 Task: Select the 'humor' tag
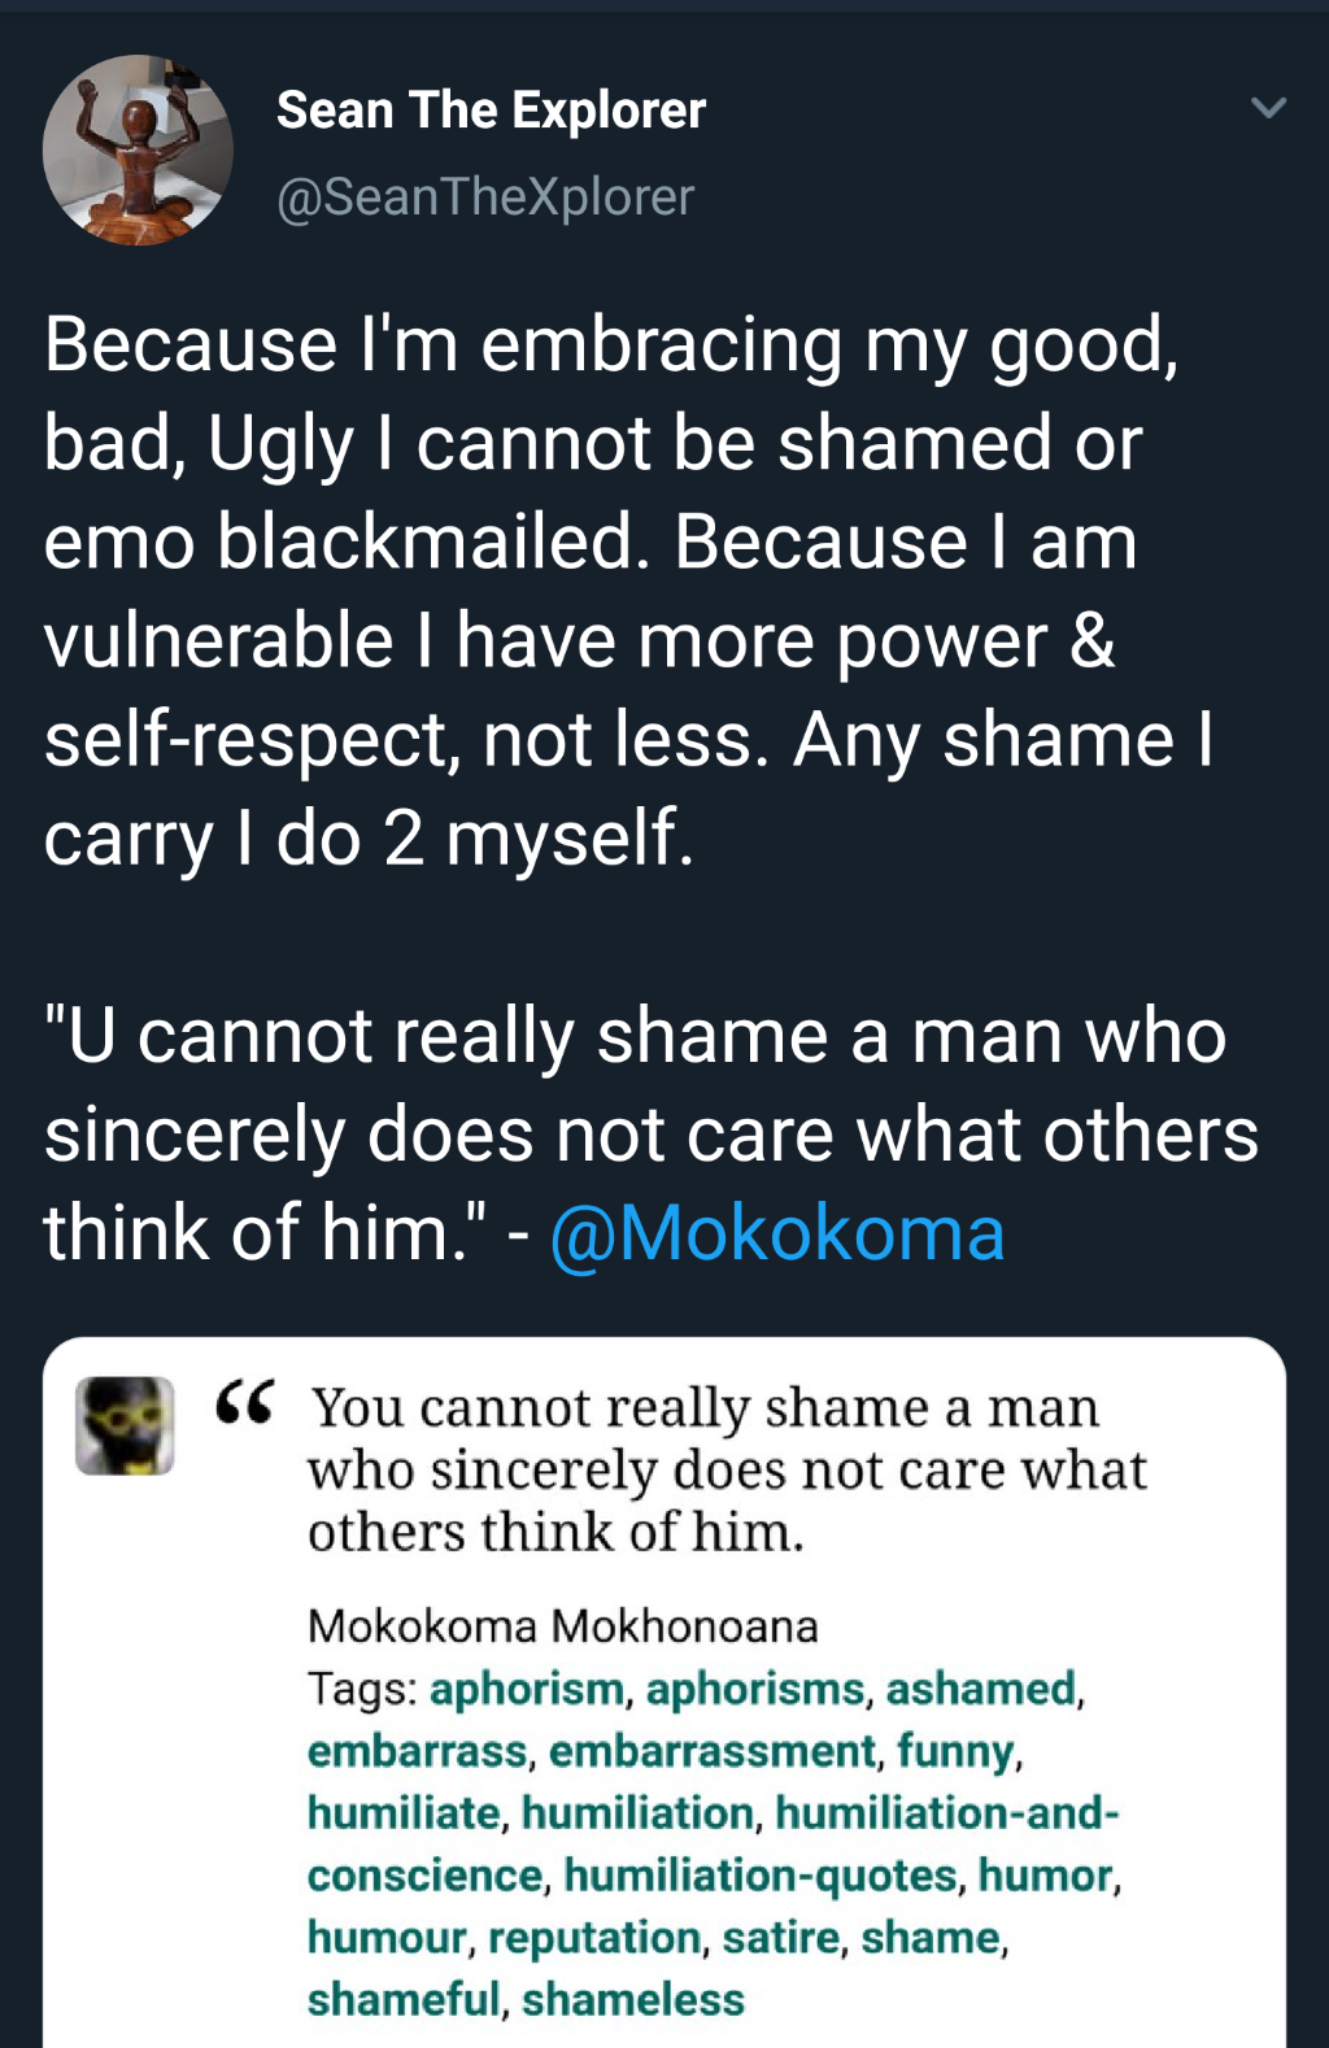1045,1874
